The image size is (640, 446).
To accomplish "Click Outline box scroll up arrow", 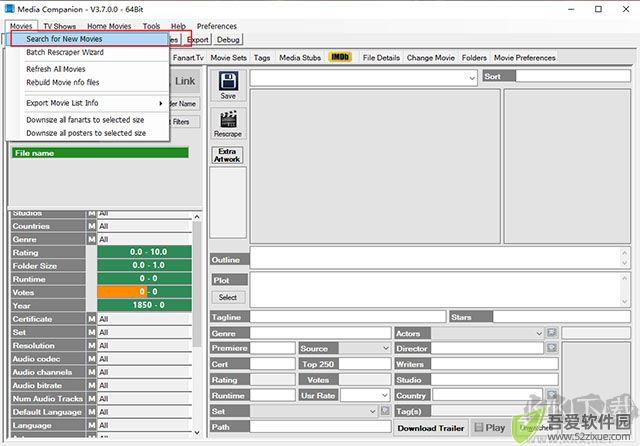I will tap(624, 253).
